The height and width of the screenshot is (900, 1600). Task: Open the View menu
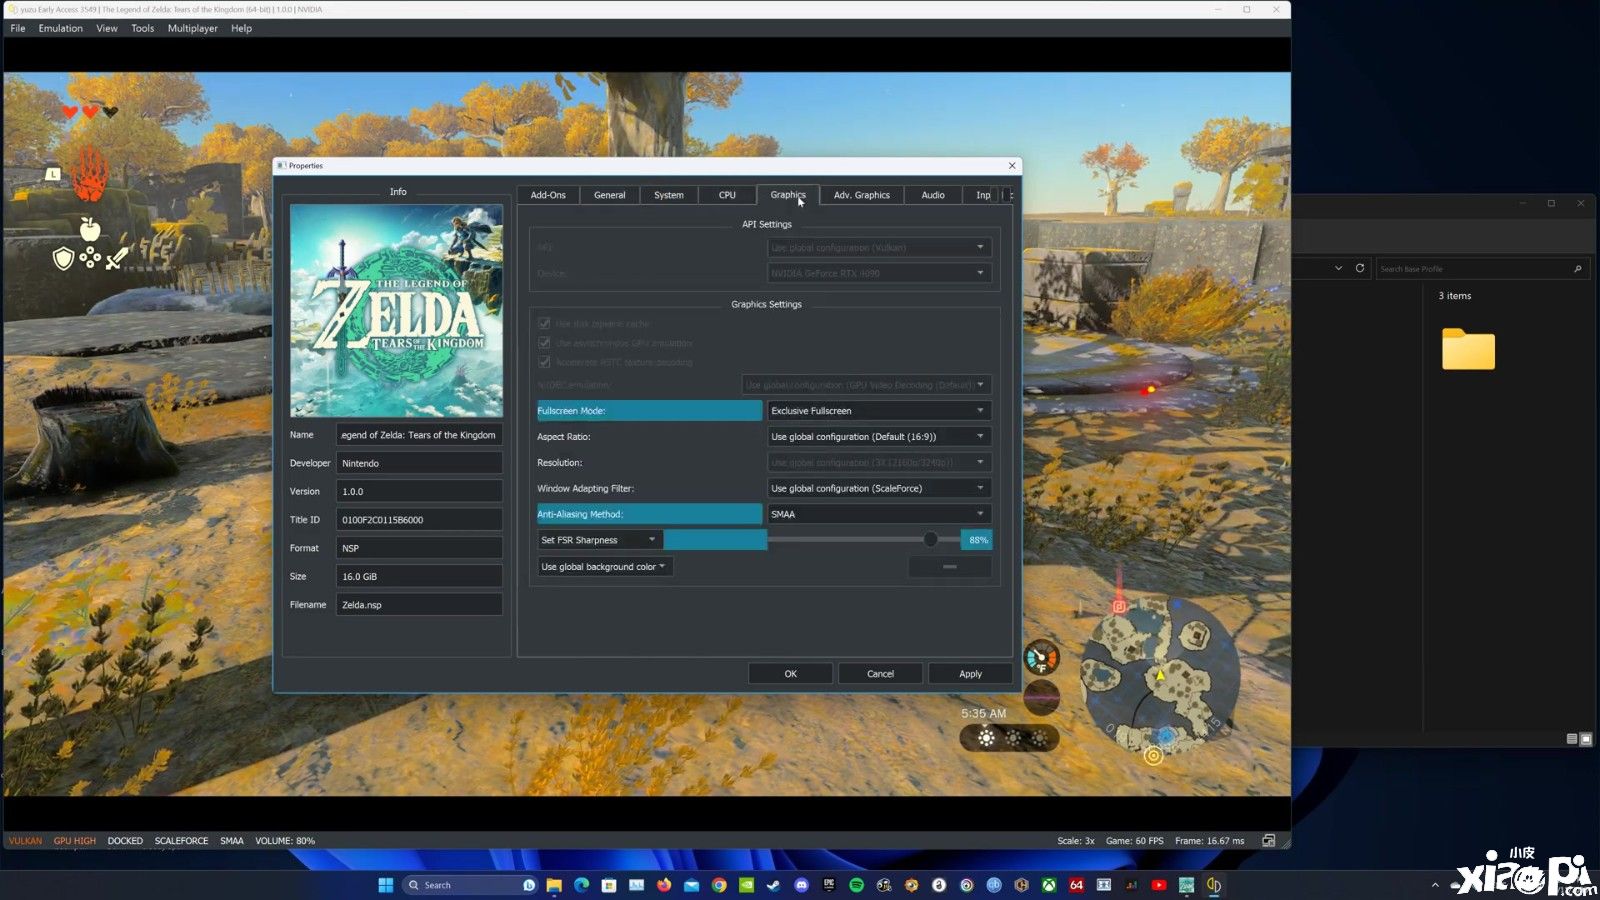(107, 28)
